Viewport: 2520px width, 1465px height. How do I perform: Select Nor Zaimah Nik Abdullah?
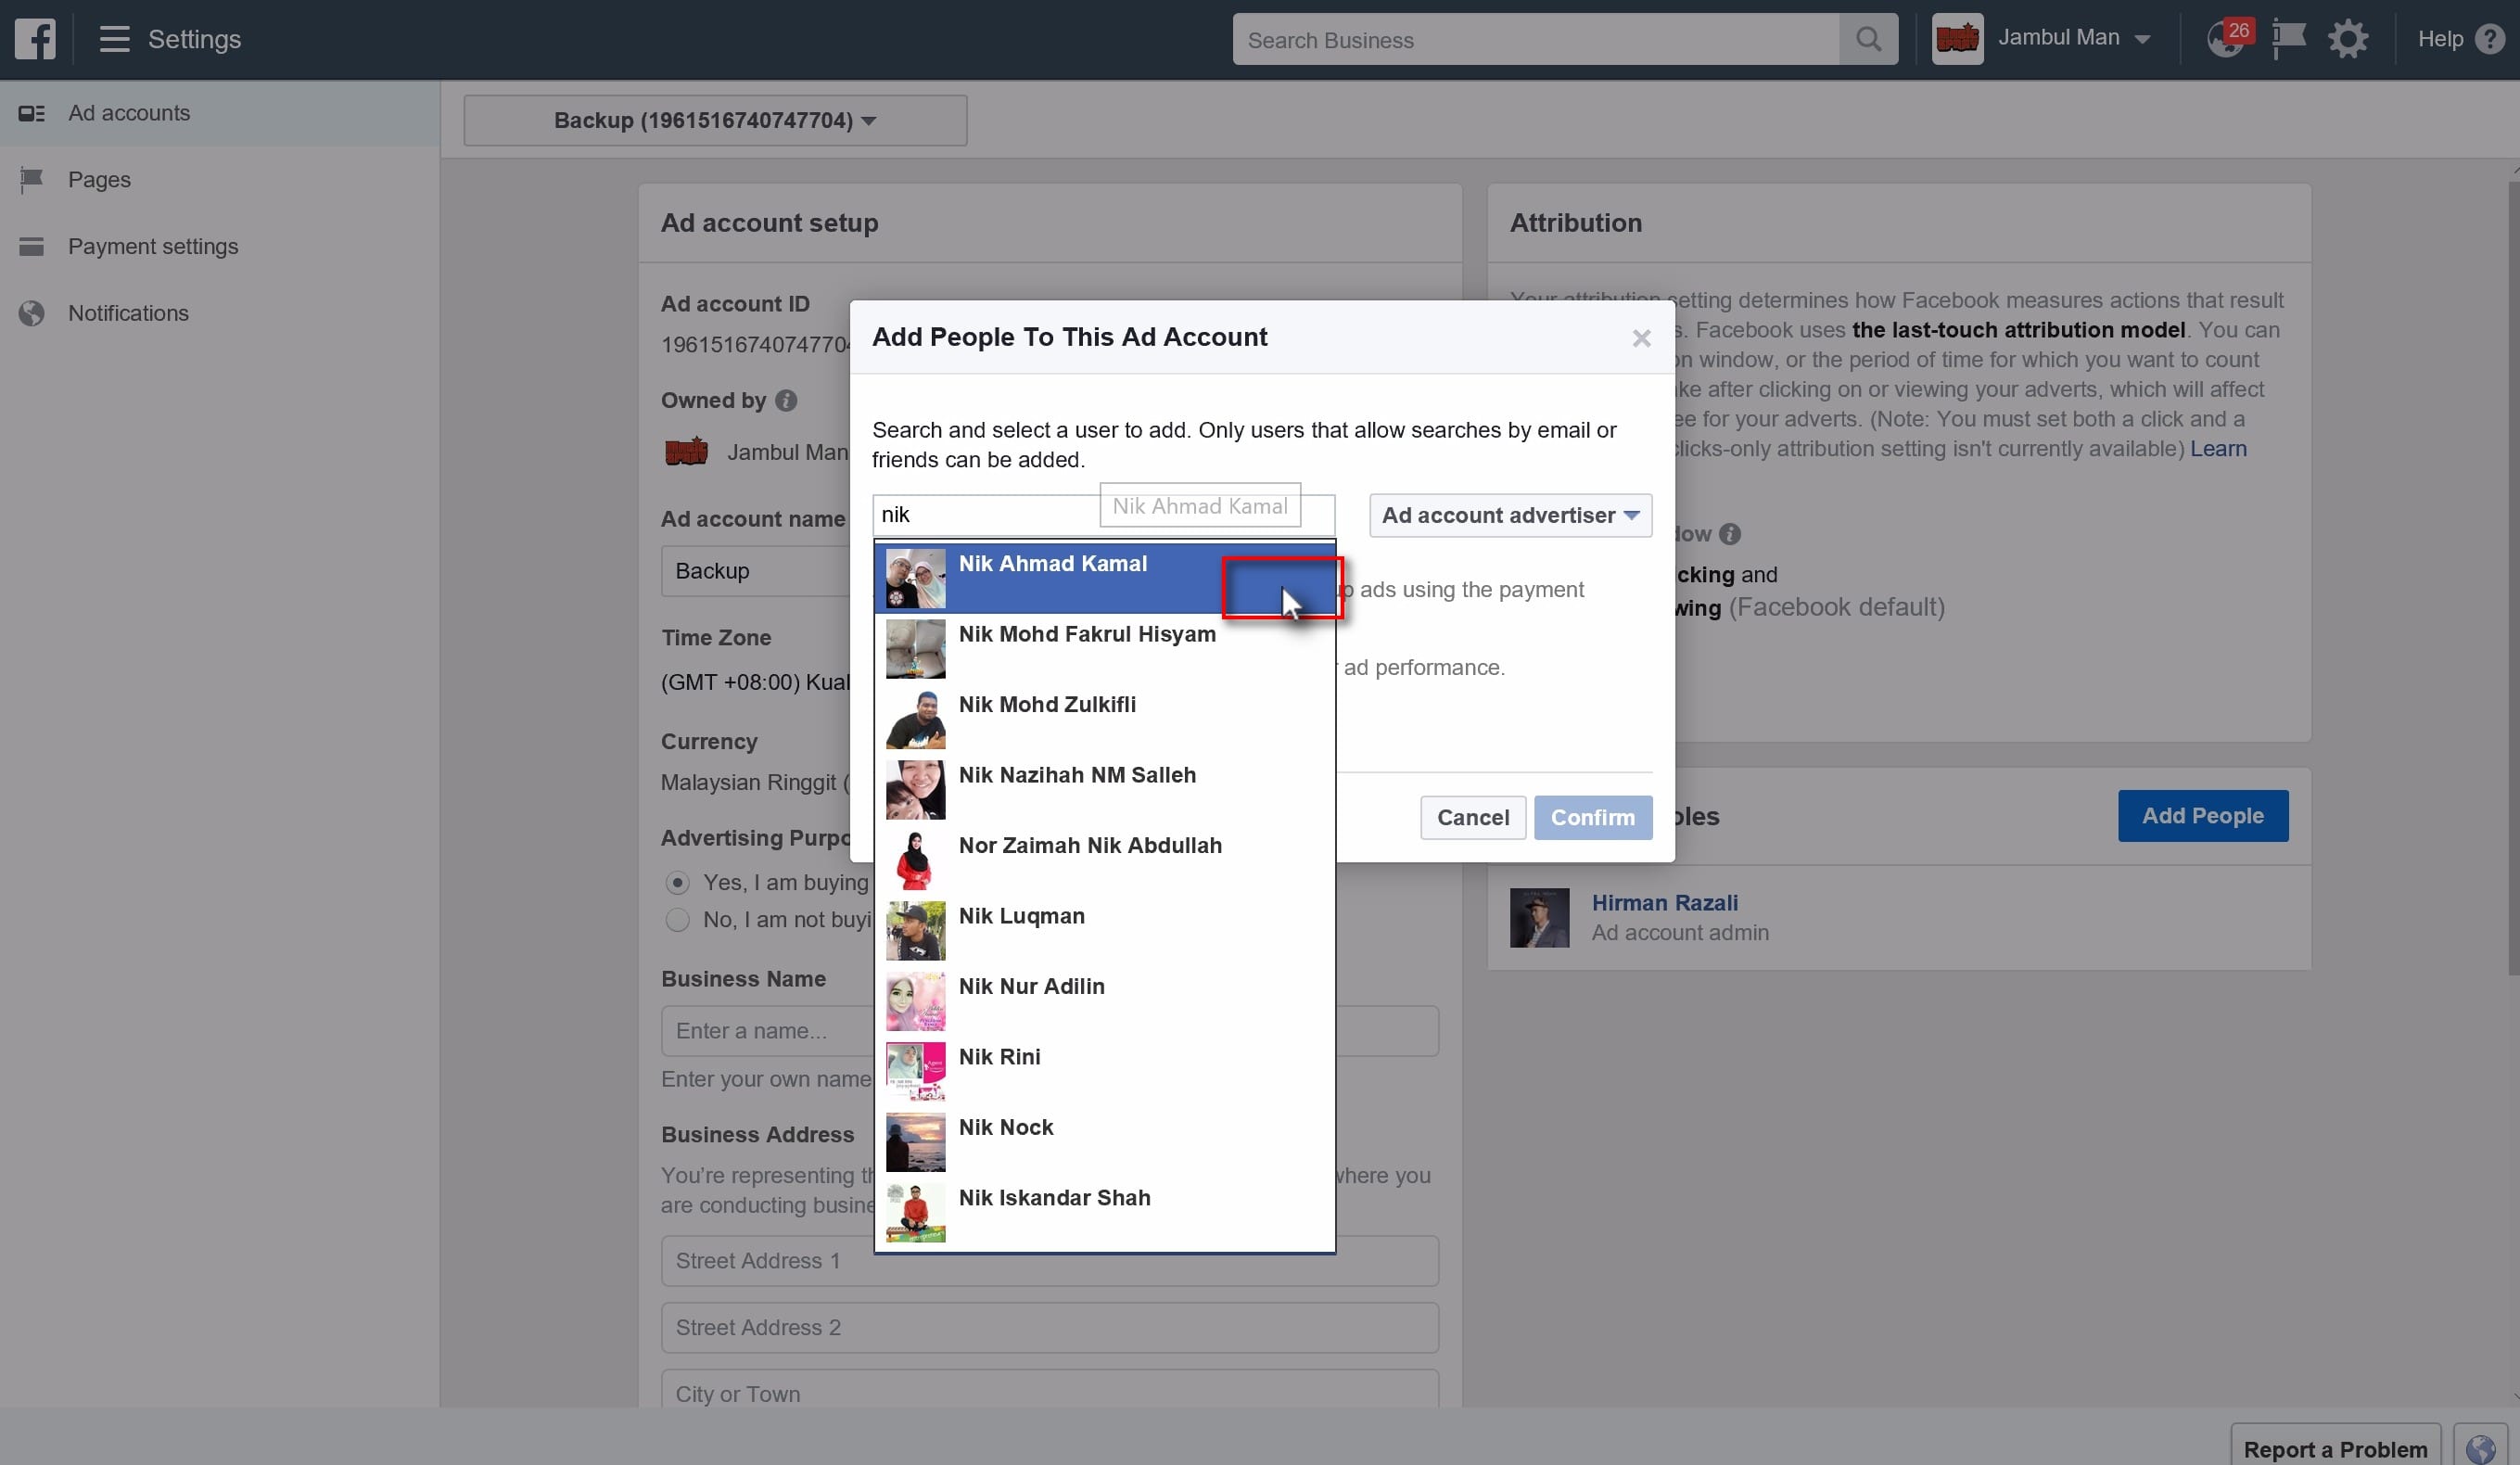tap(1104, 859)
